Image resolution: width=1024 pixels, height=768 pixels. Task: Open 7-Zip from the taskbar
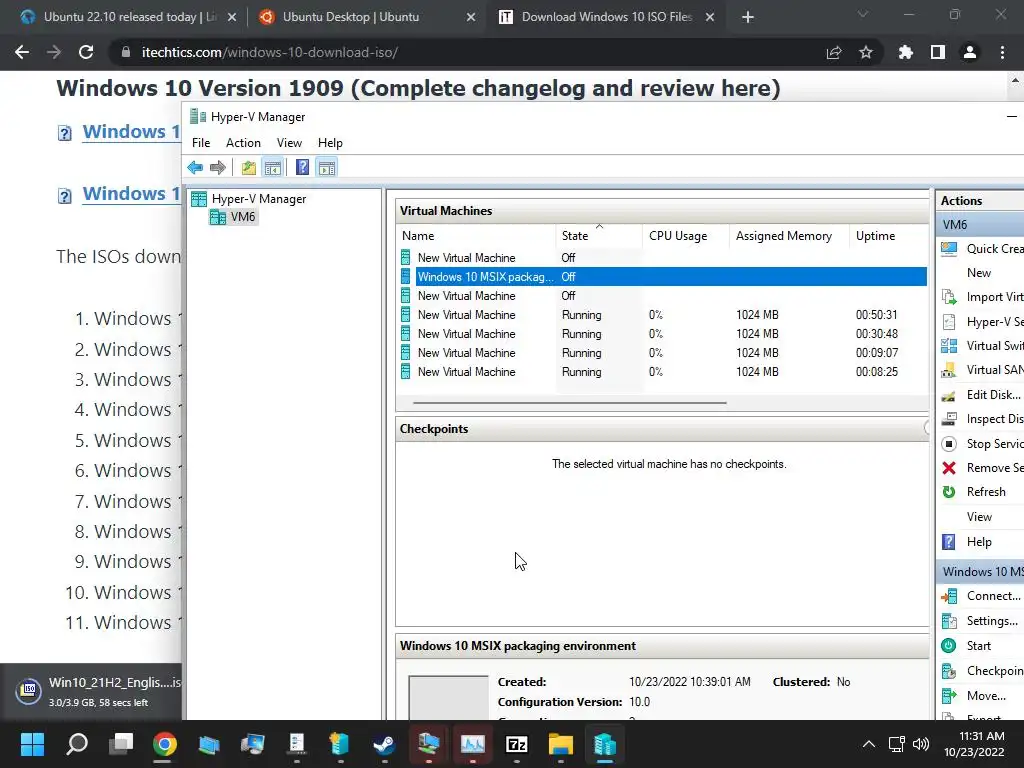click(x=517, y=744)
